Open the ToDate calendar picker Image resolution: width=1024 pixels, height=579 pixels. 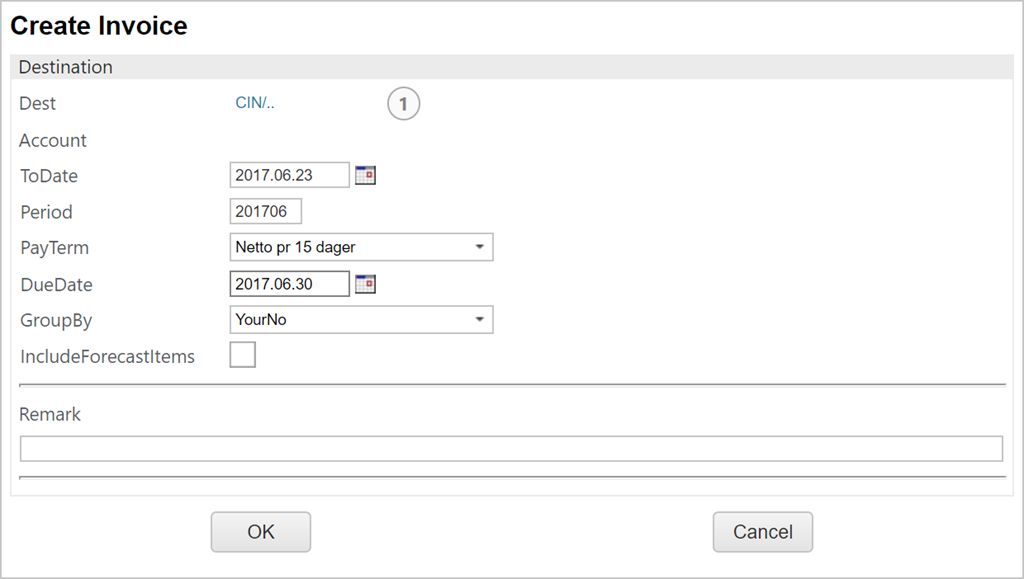[x=365, y=176]
